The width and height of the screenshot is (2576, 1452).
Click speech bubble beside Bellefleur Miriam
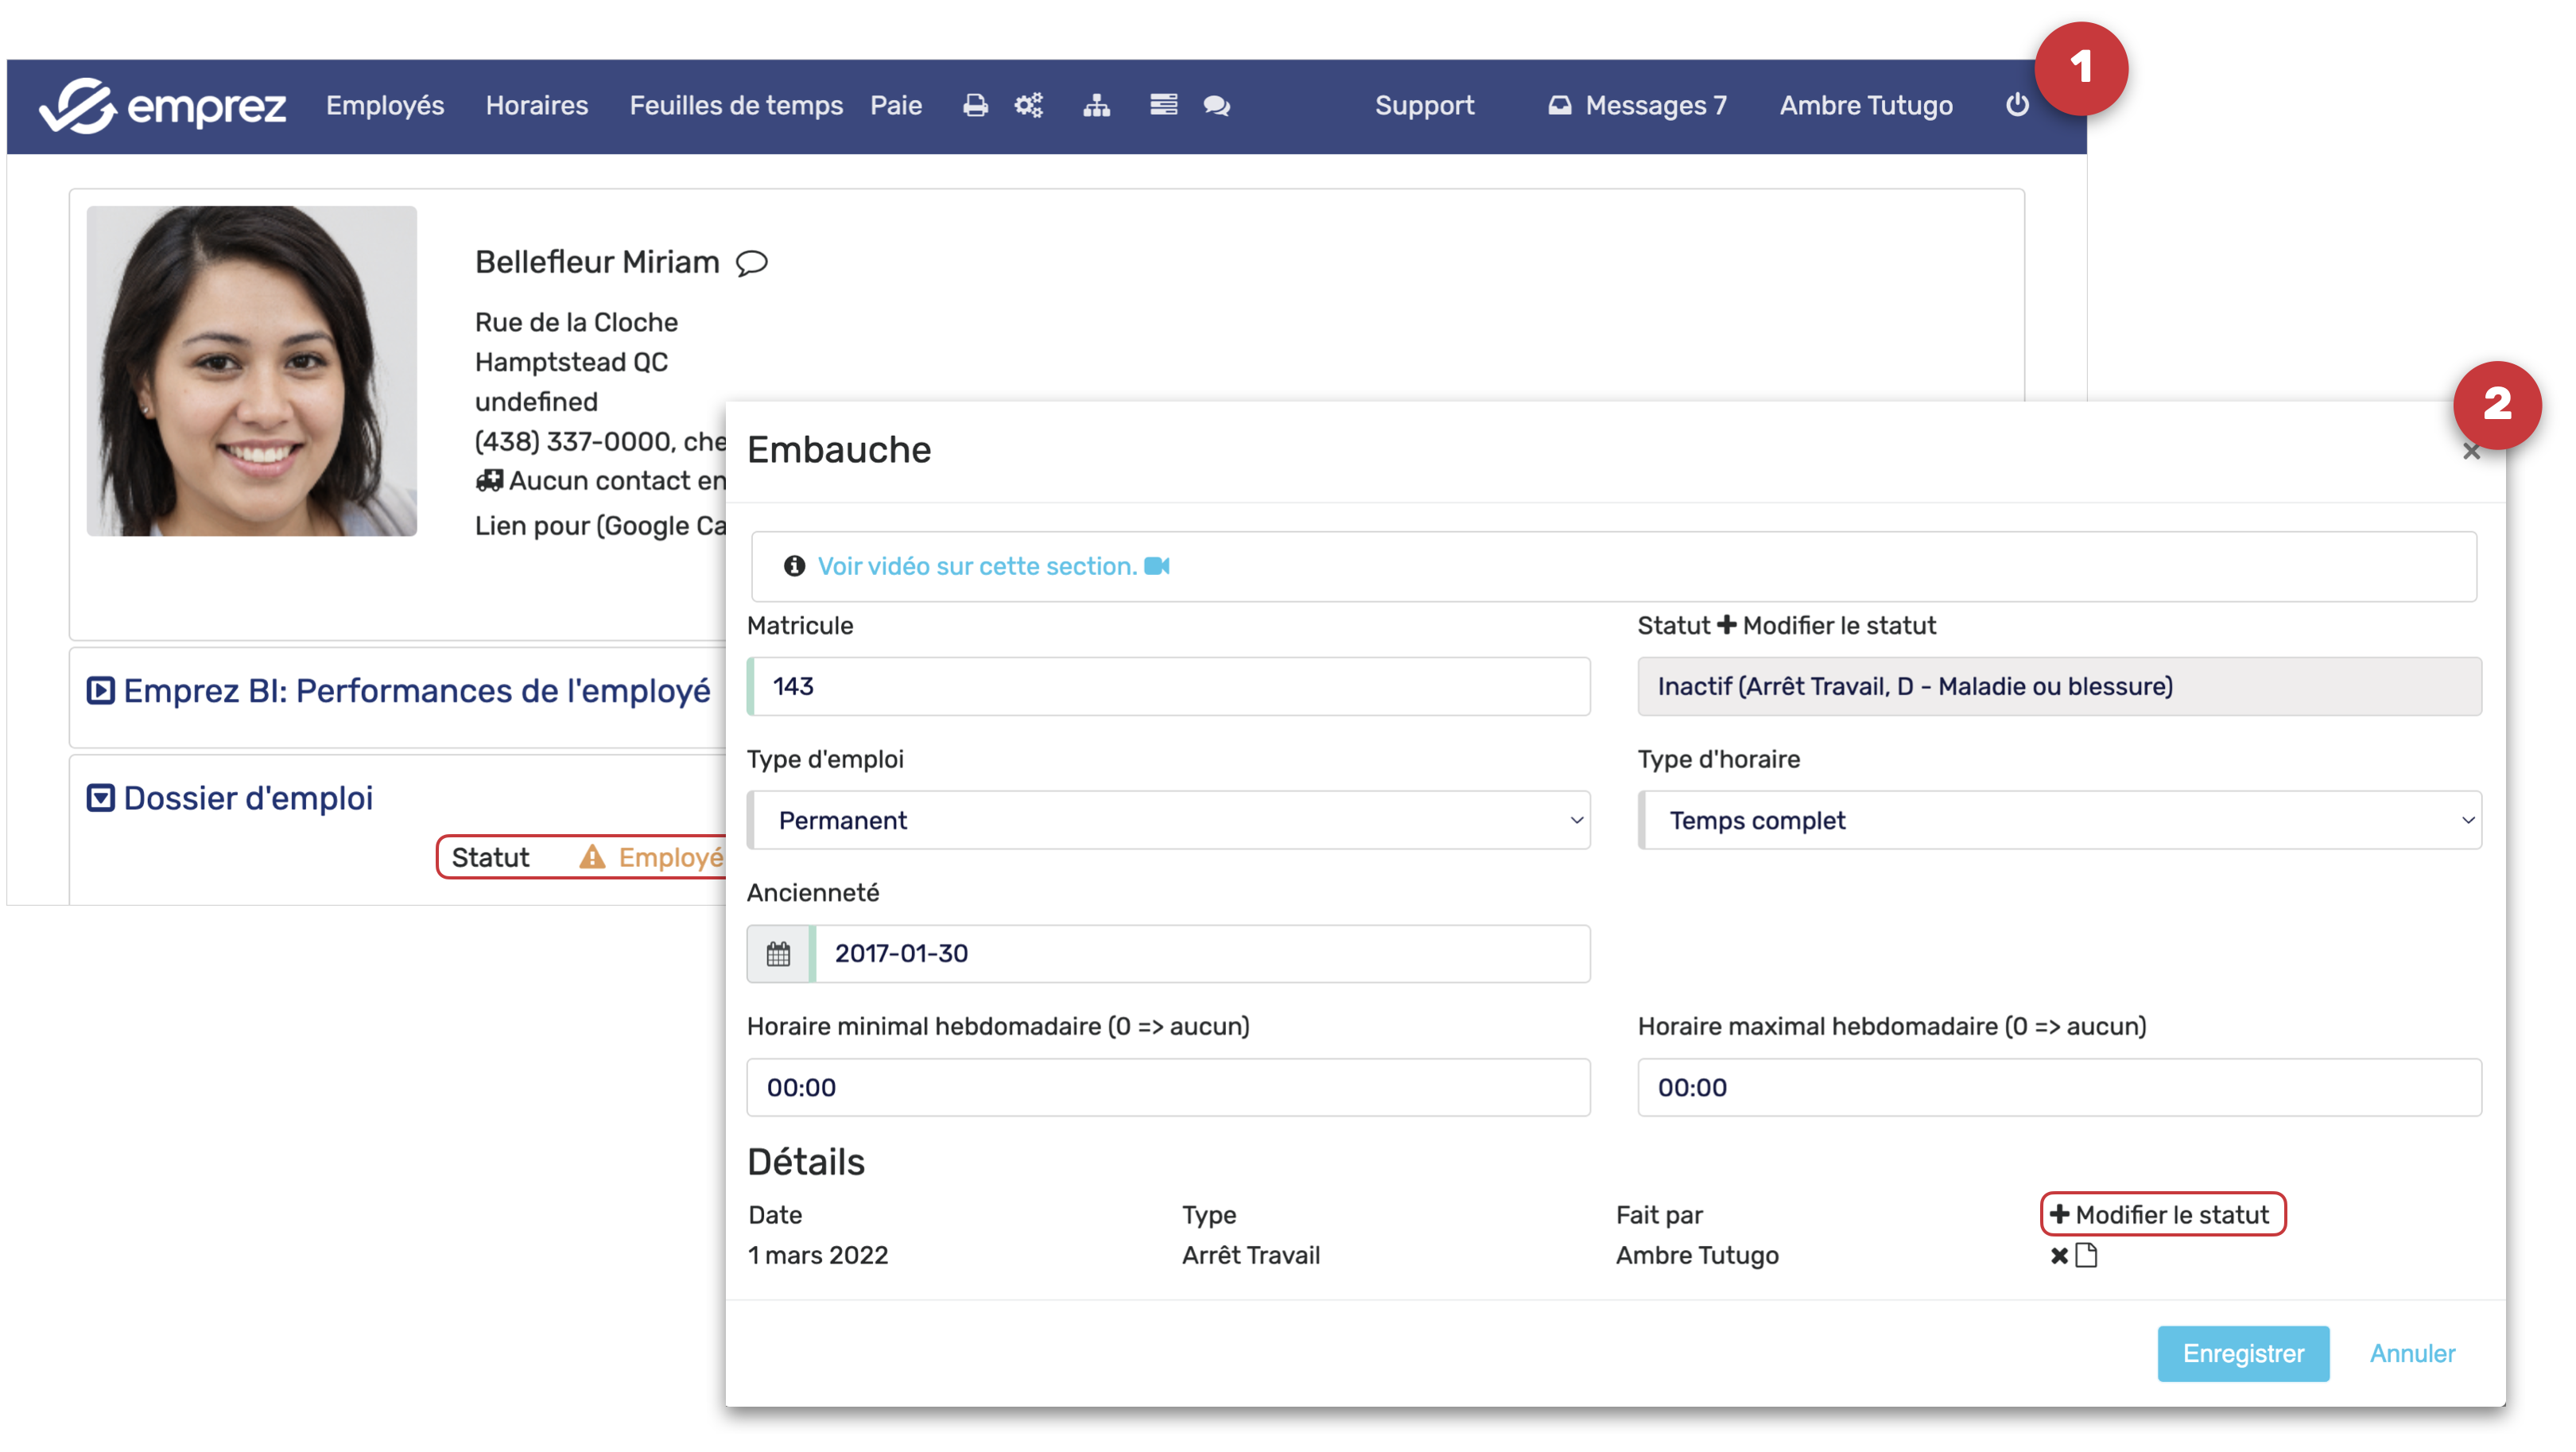click(x=752, y=263)
